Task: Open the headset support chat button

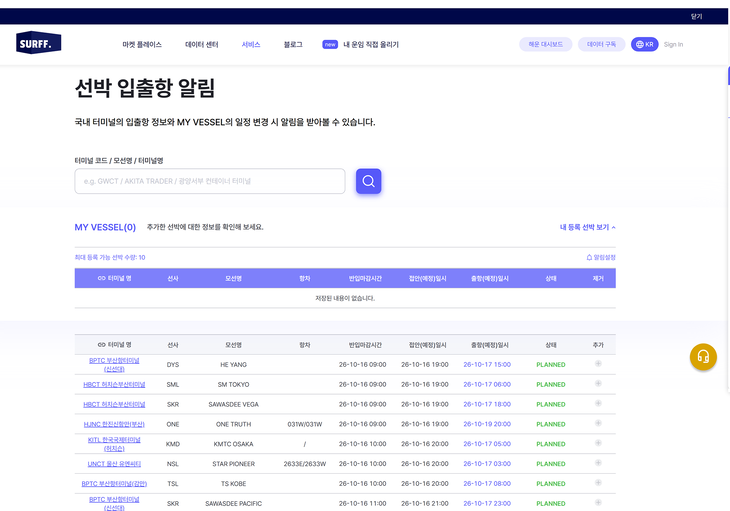Action: [703, 357]
